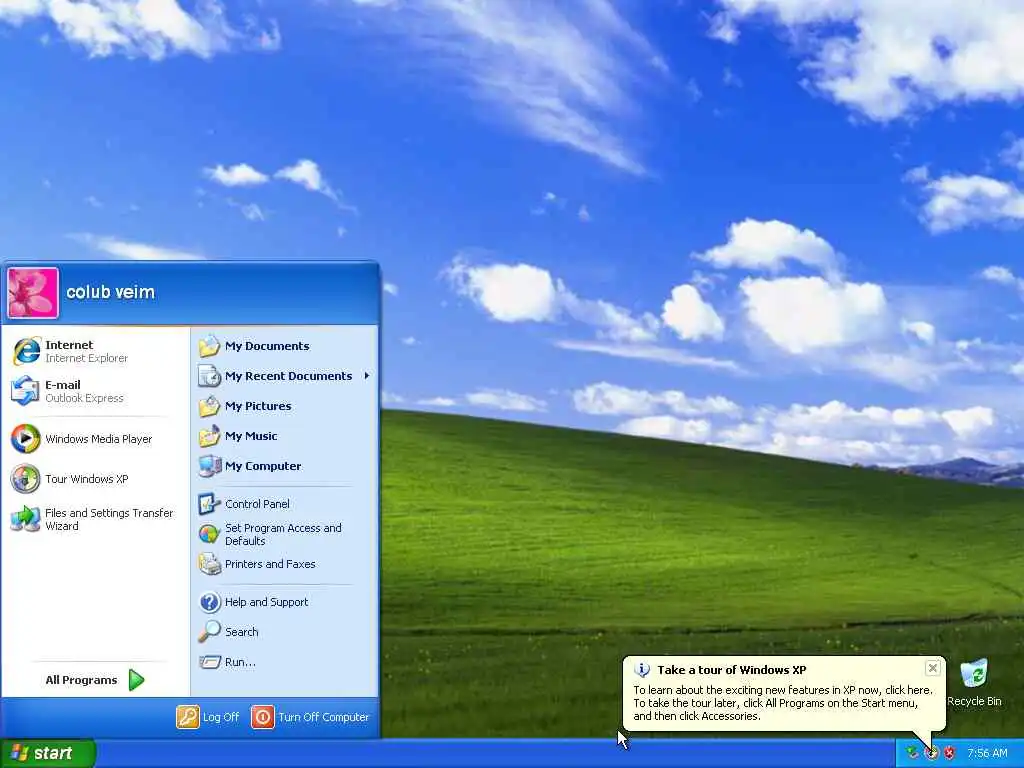Viewport: 1024px width, 768px height.
Task: Select Internet menu entry label
Action: pyautogui.click(x=69, y=345)
